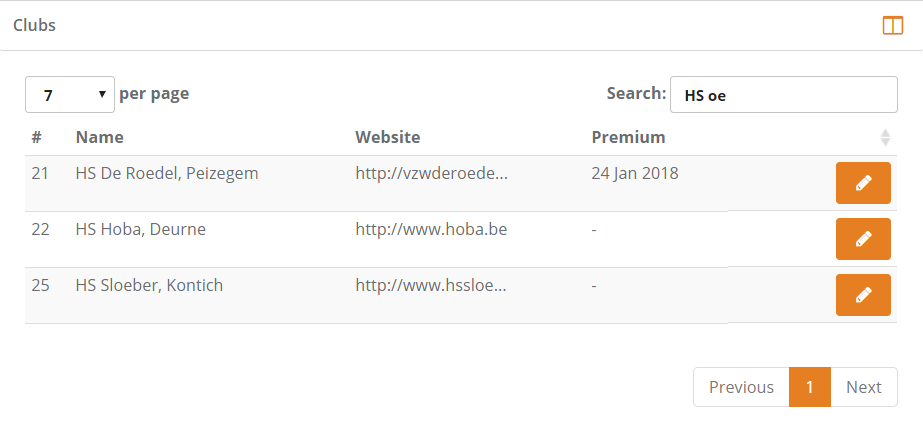Open the vzwderoede website link
This screenshot has width=923, height=446.
431,173
